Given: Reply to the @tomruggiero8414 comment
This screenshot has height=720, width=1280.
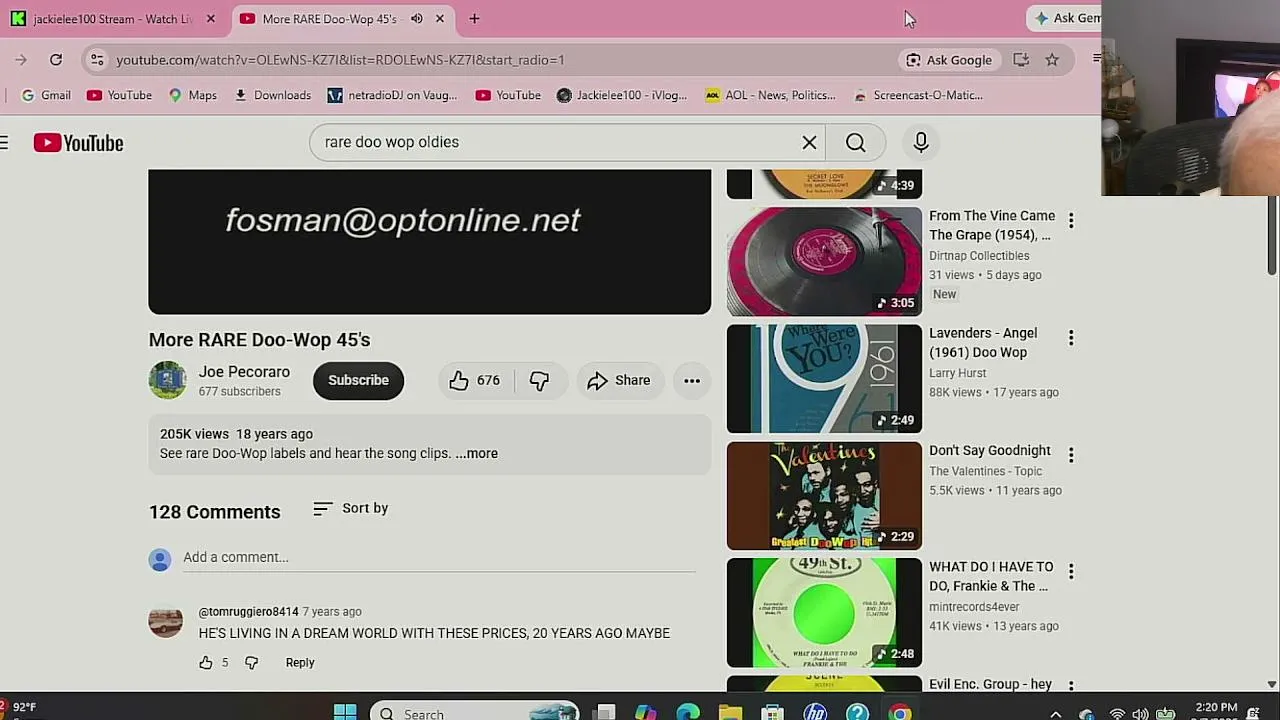Looking at the screenshot, I should (x=300, y=662).
